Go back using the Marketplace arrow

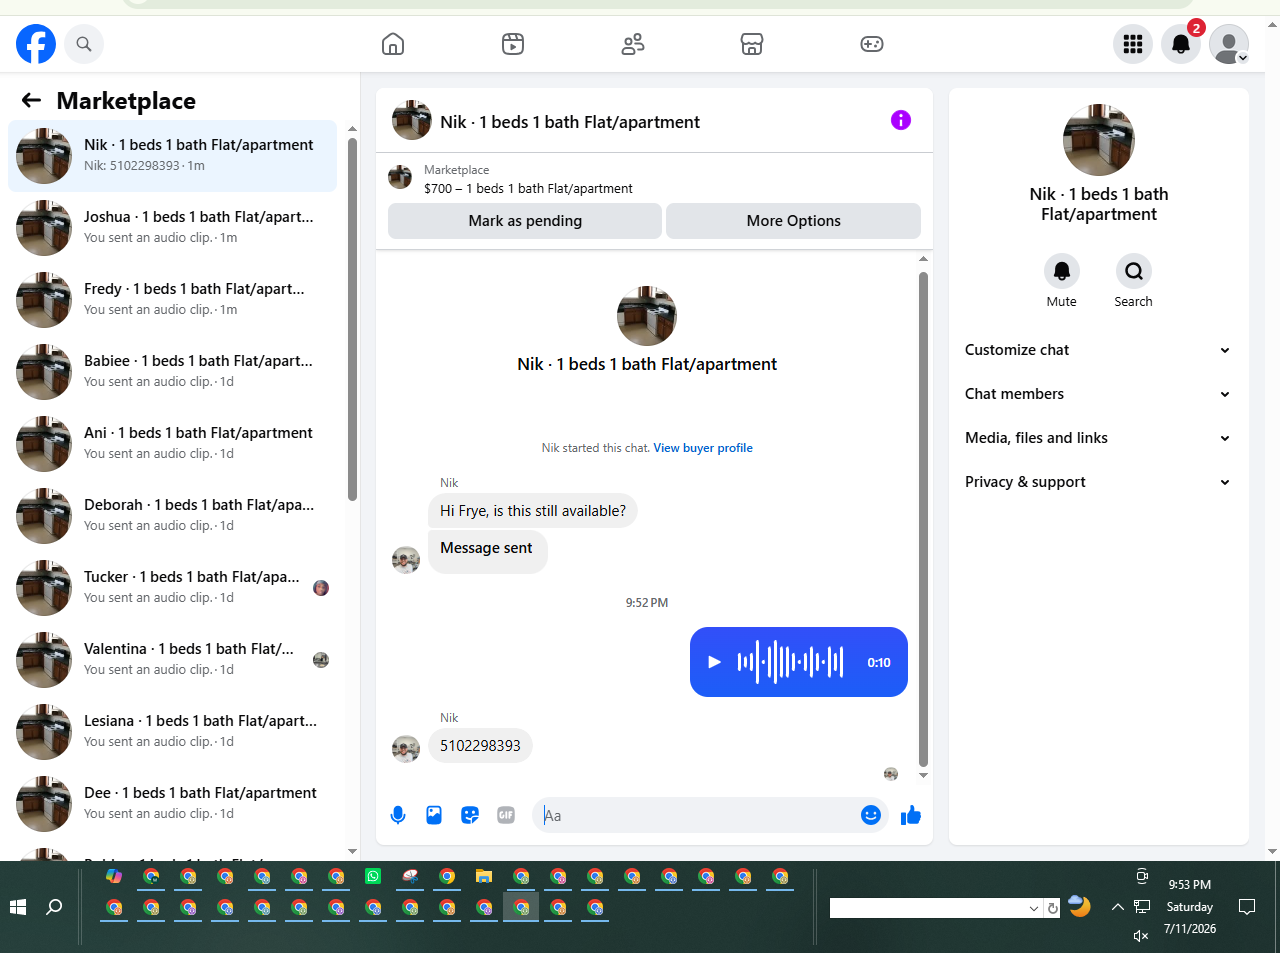coord(31,100)
